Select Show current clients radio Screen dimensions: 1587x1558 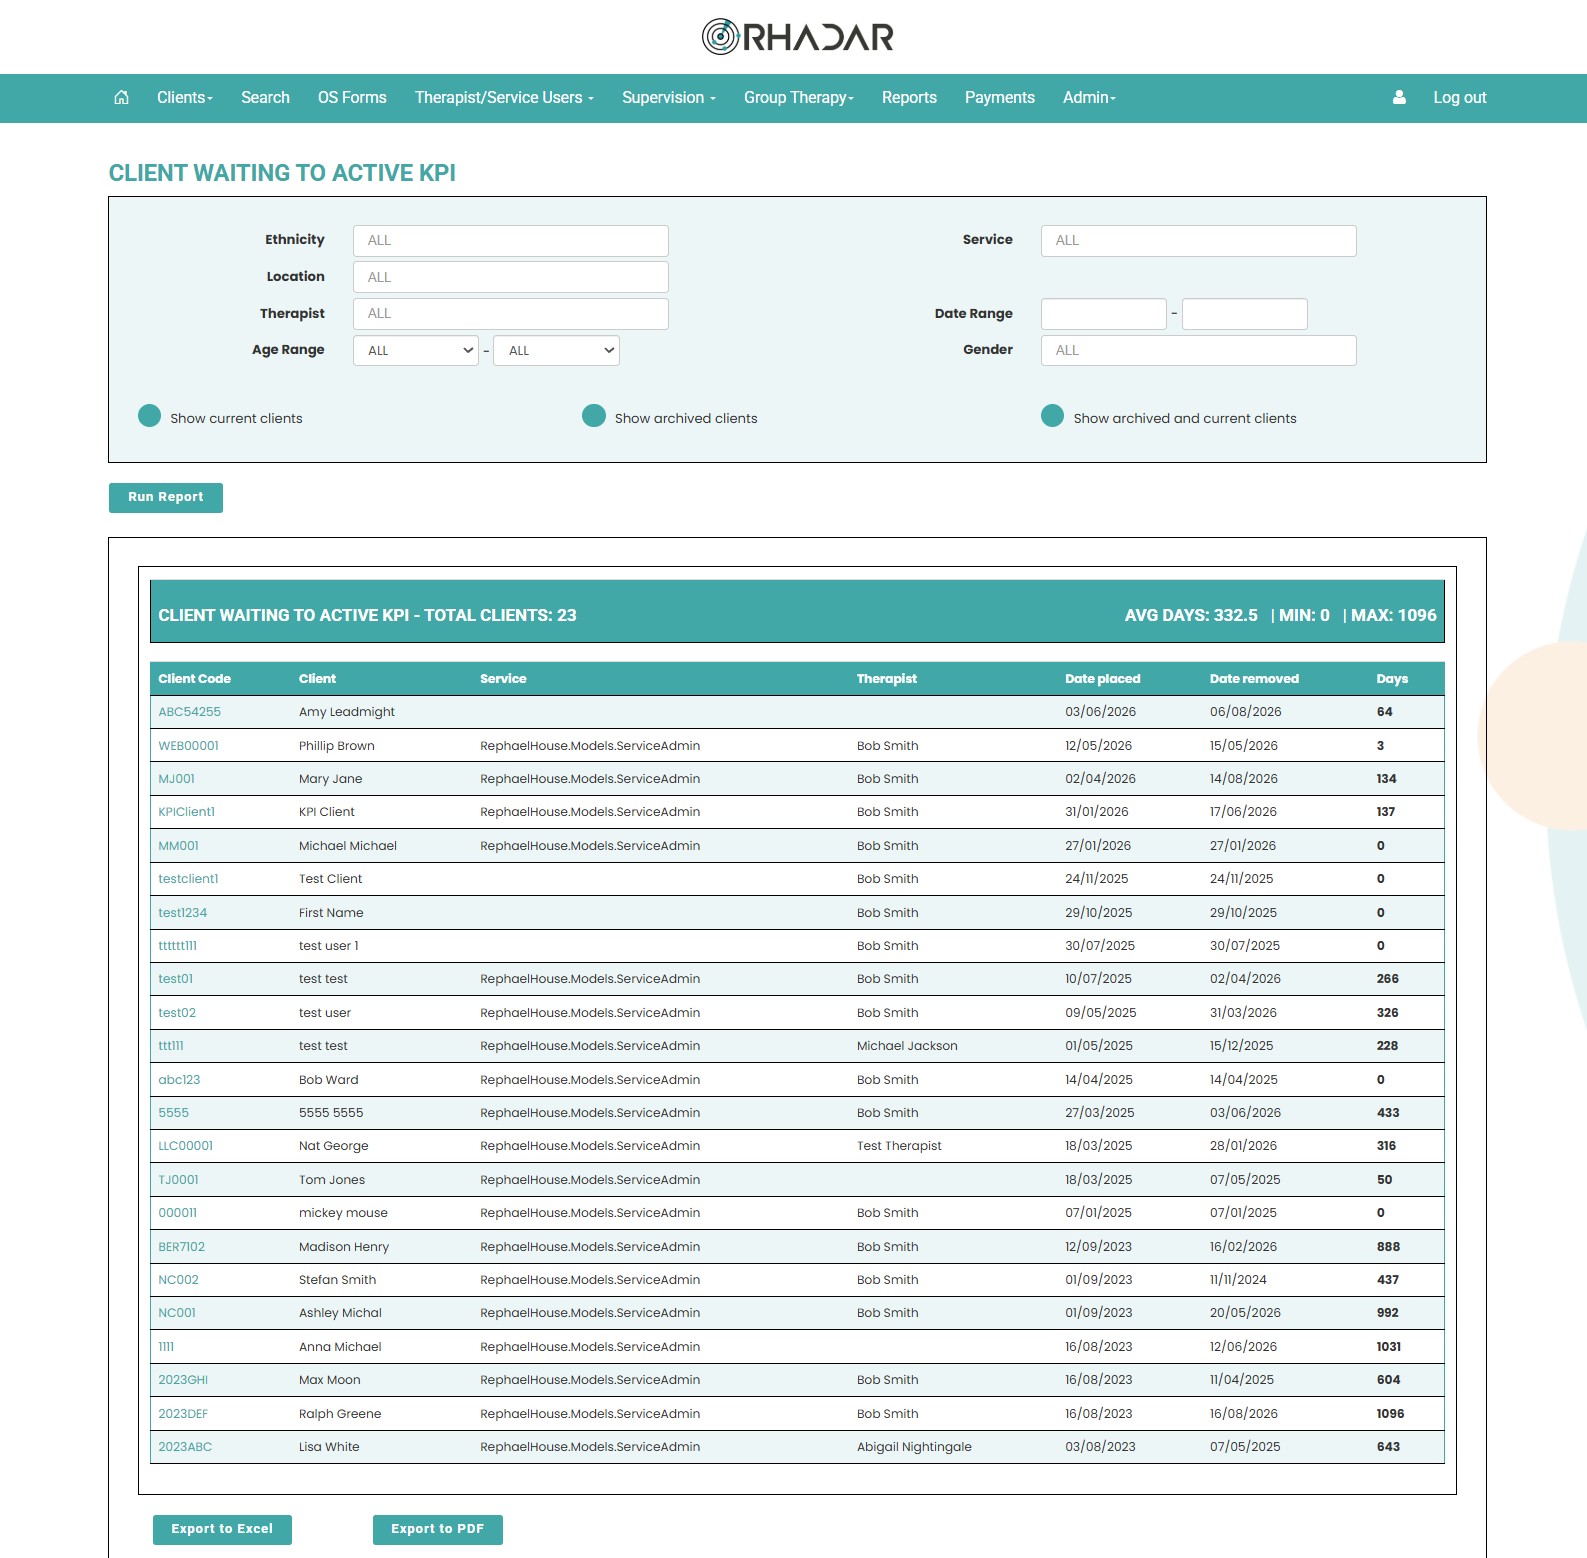click(x=149, y=416)
